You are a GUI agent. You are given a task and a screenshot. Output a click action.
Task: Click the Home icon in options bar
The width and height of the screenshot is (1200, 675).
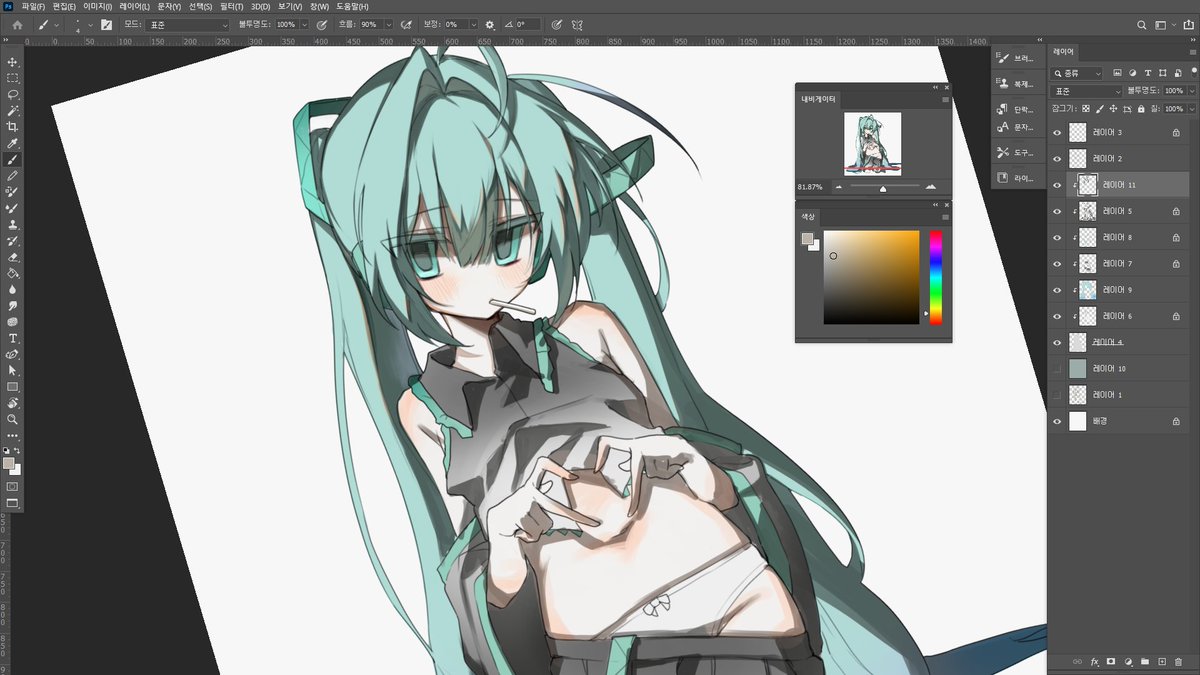click(x=17, y=24)
